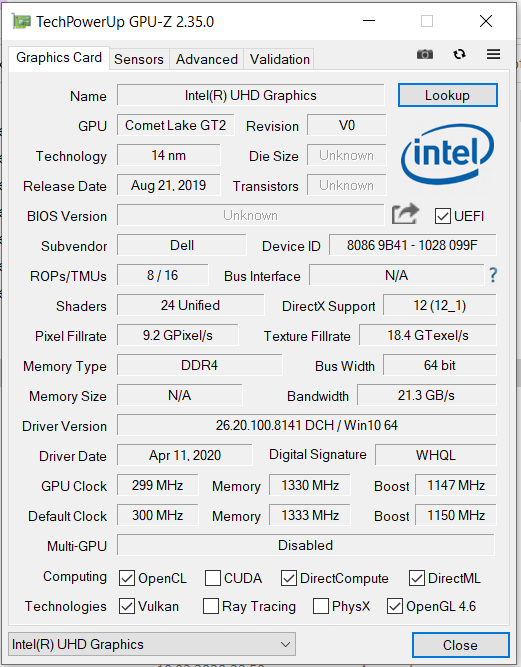521x667 pixels.
Task: Click the Close button
Action: click(x=460, y=645)
